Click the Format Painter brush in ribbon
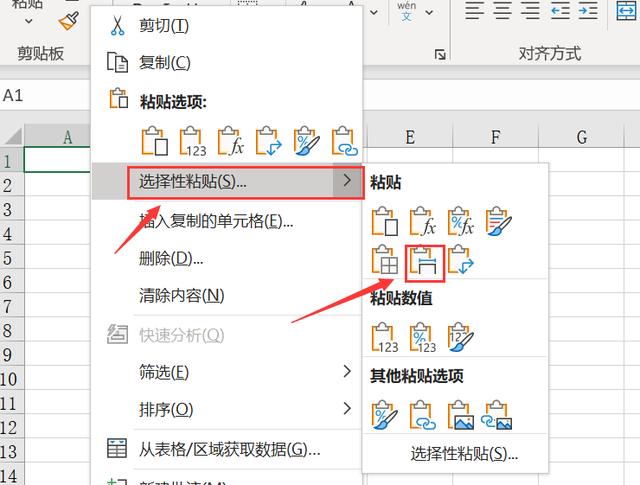The image size is (640, 485). pos(69,20)
